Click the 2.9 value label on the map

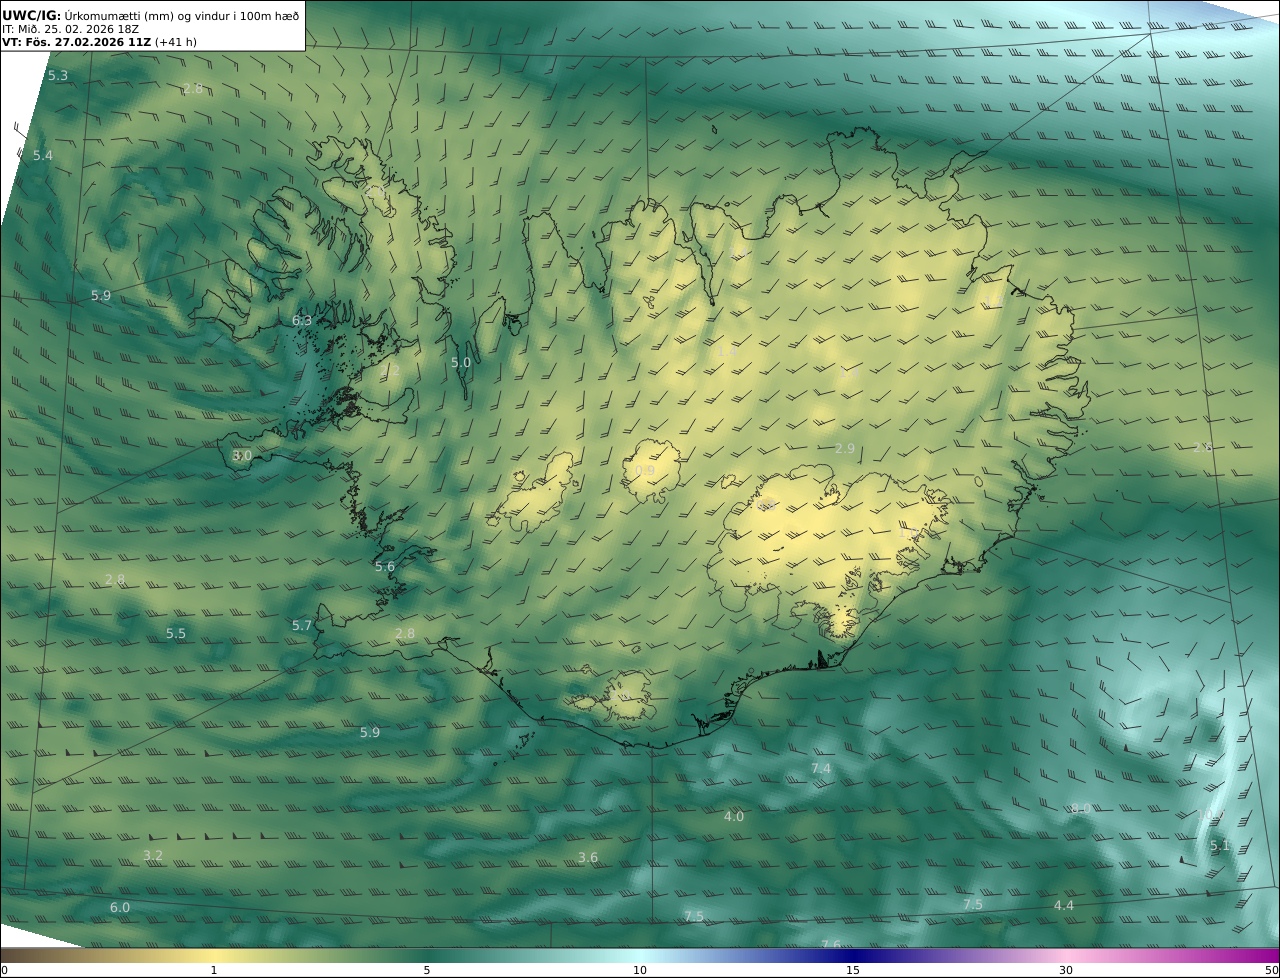(845, 449)
